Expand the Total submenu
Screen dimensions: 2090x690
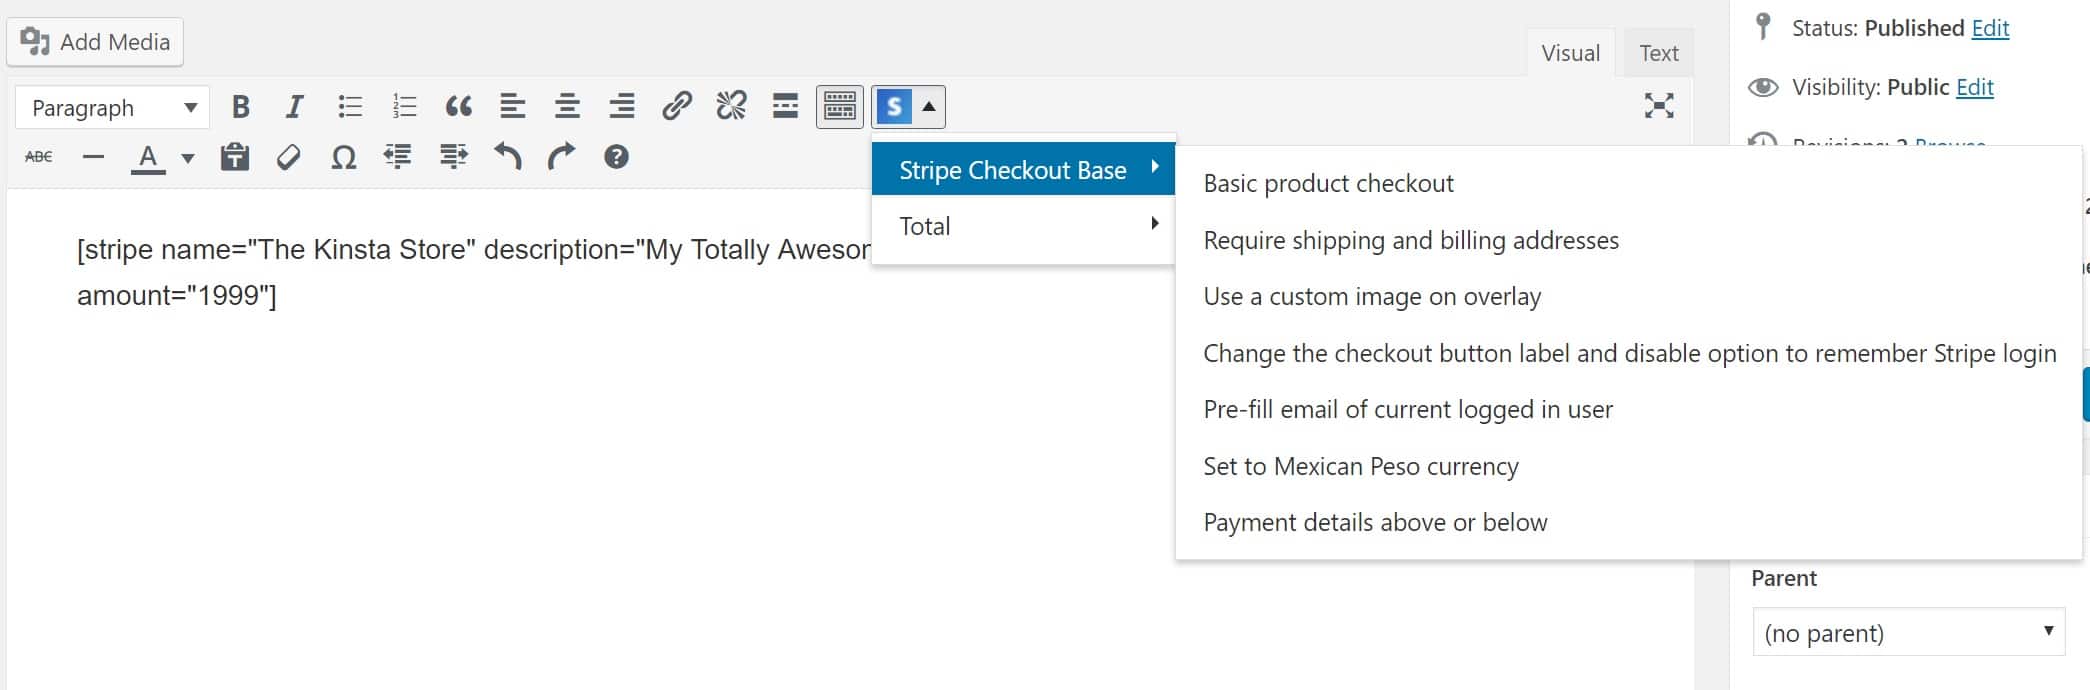pos(1023,226)
